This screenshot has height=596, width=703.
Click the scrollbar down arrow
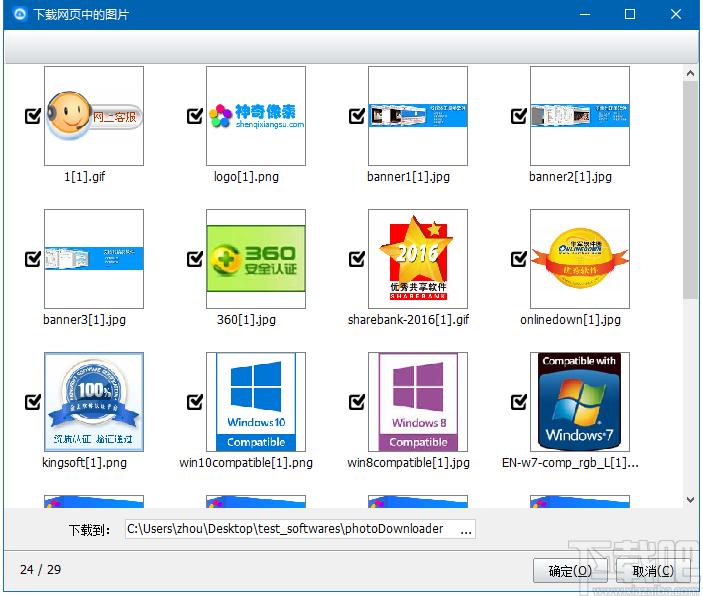click(690, 500)
